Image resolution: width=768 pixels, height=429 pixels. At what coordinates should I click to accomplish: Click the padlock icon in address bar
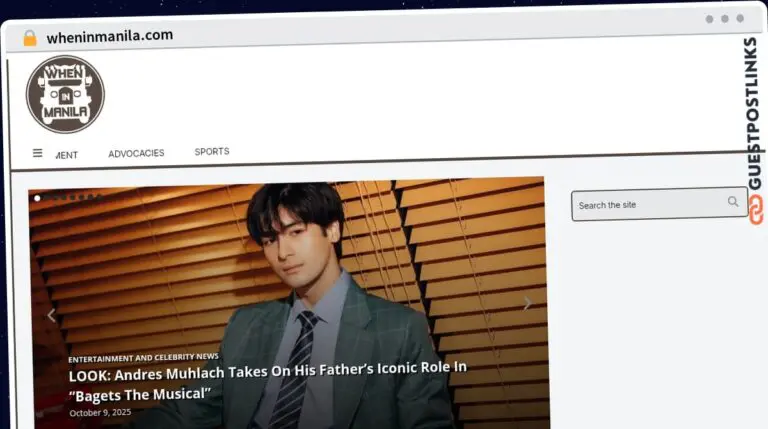[30, 38]
